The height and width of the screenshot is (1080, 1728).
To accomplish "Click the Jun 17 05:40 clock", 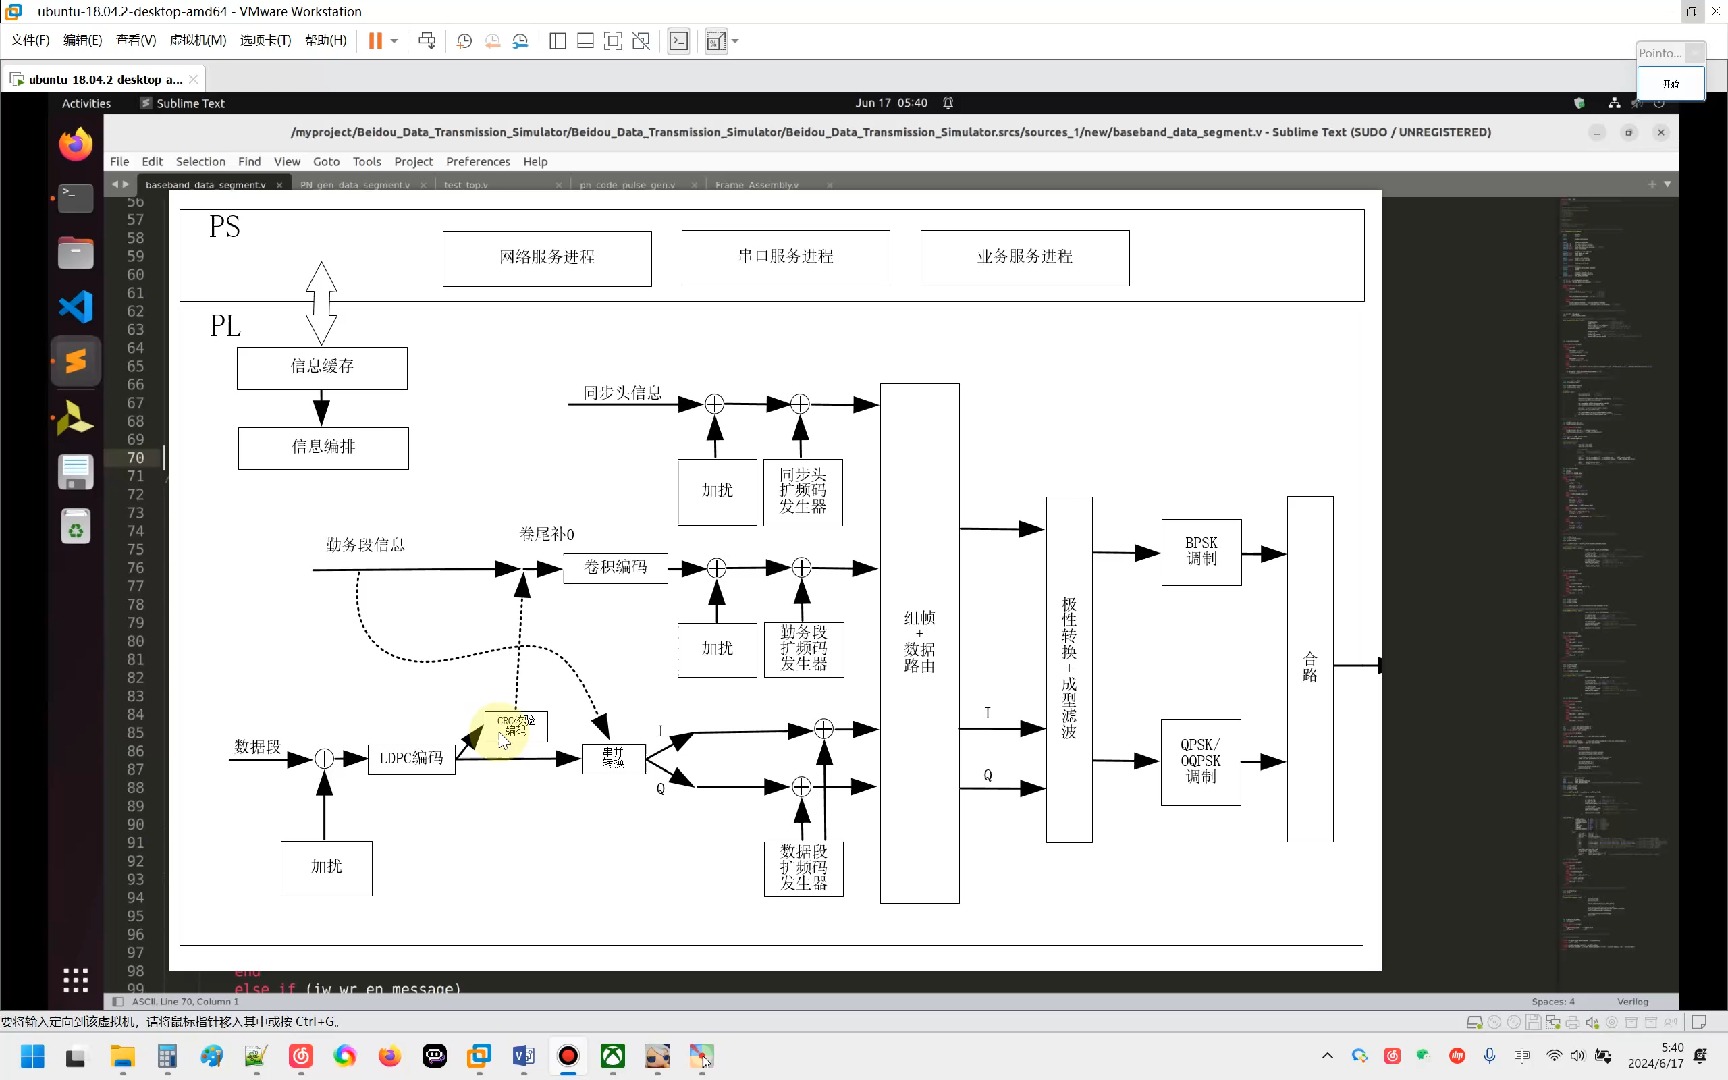I will point(891,103).
